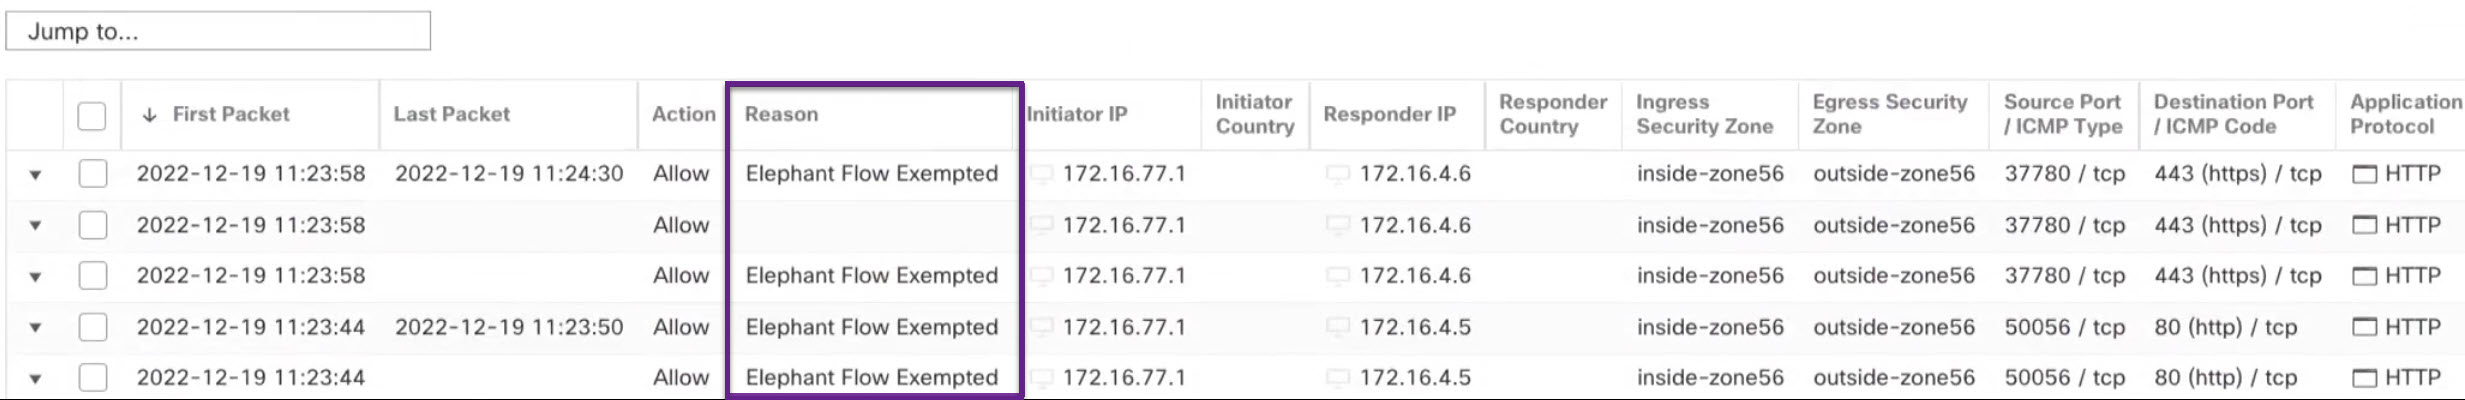Click the HTTP protocol icon in last row
Viewport: 2465px width, 400px height.
(2364, 378)
